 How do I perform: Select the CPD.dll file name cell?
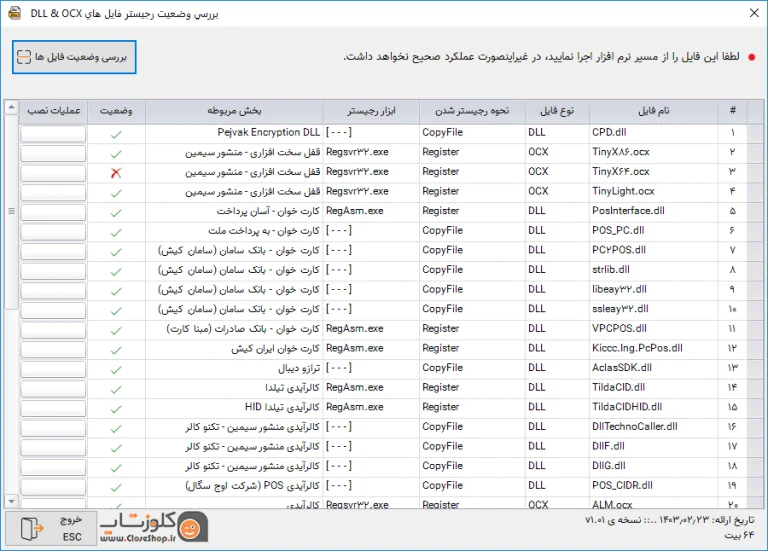[x=654, y=133]
